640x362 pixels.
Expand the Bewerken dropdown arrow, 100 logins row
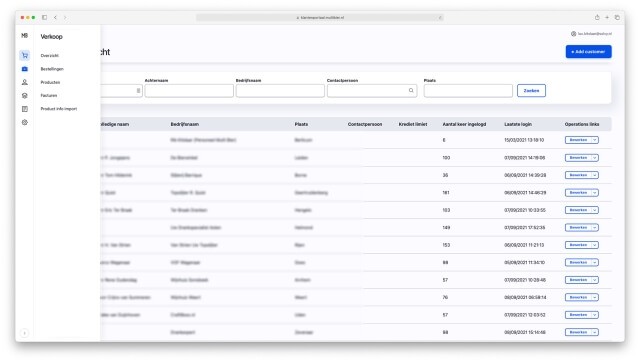click(595, 158)
